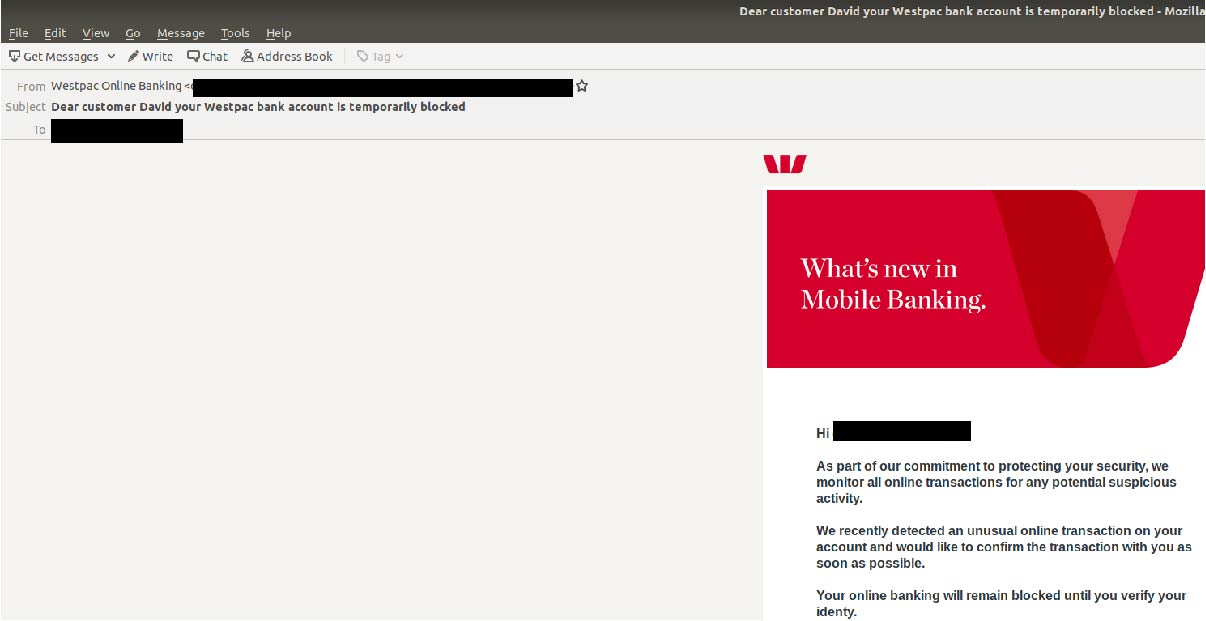Click the sentence 'Your online banking will remain blocked'
Viewport: 1206px width, 621px height.
1001,603
